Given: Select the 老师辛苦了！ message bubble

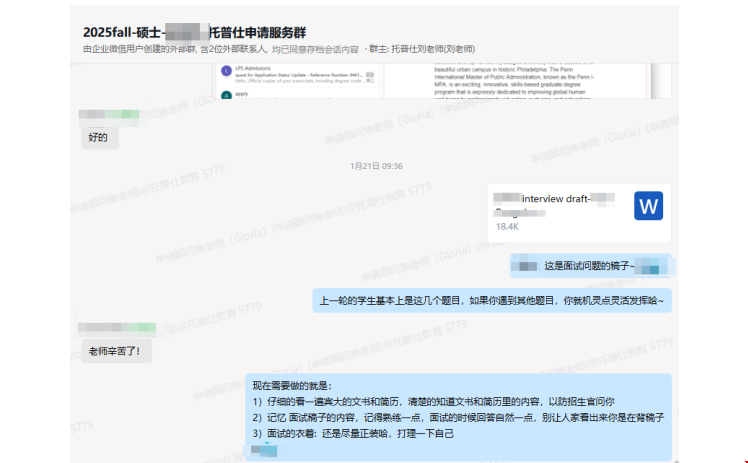Looking at the screenshot, I should [116, 351].
